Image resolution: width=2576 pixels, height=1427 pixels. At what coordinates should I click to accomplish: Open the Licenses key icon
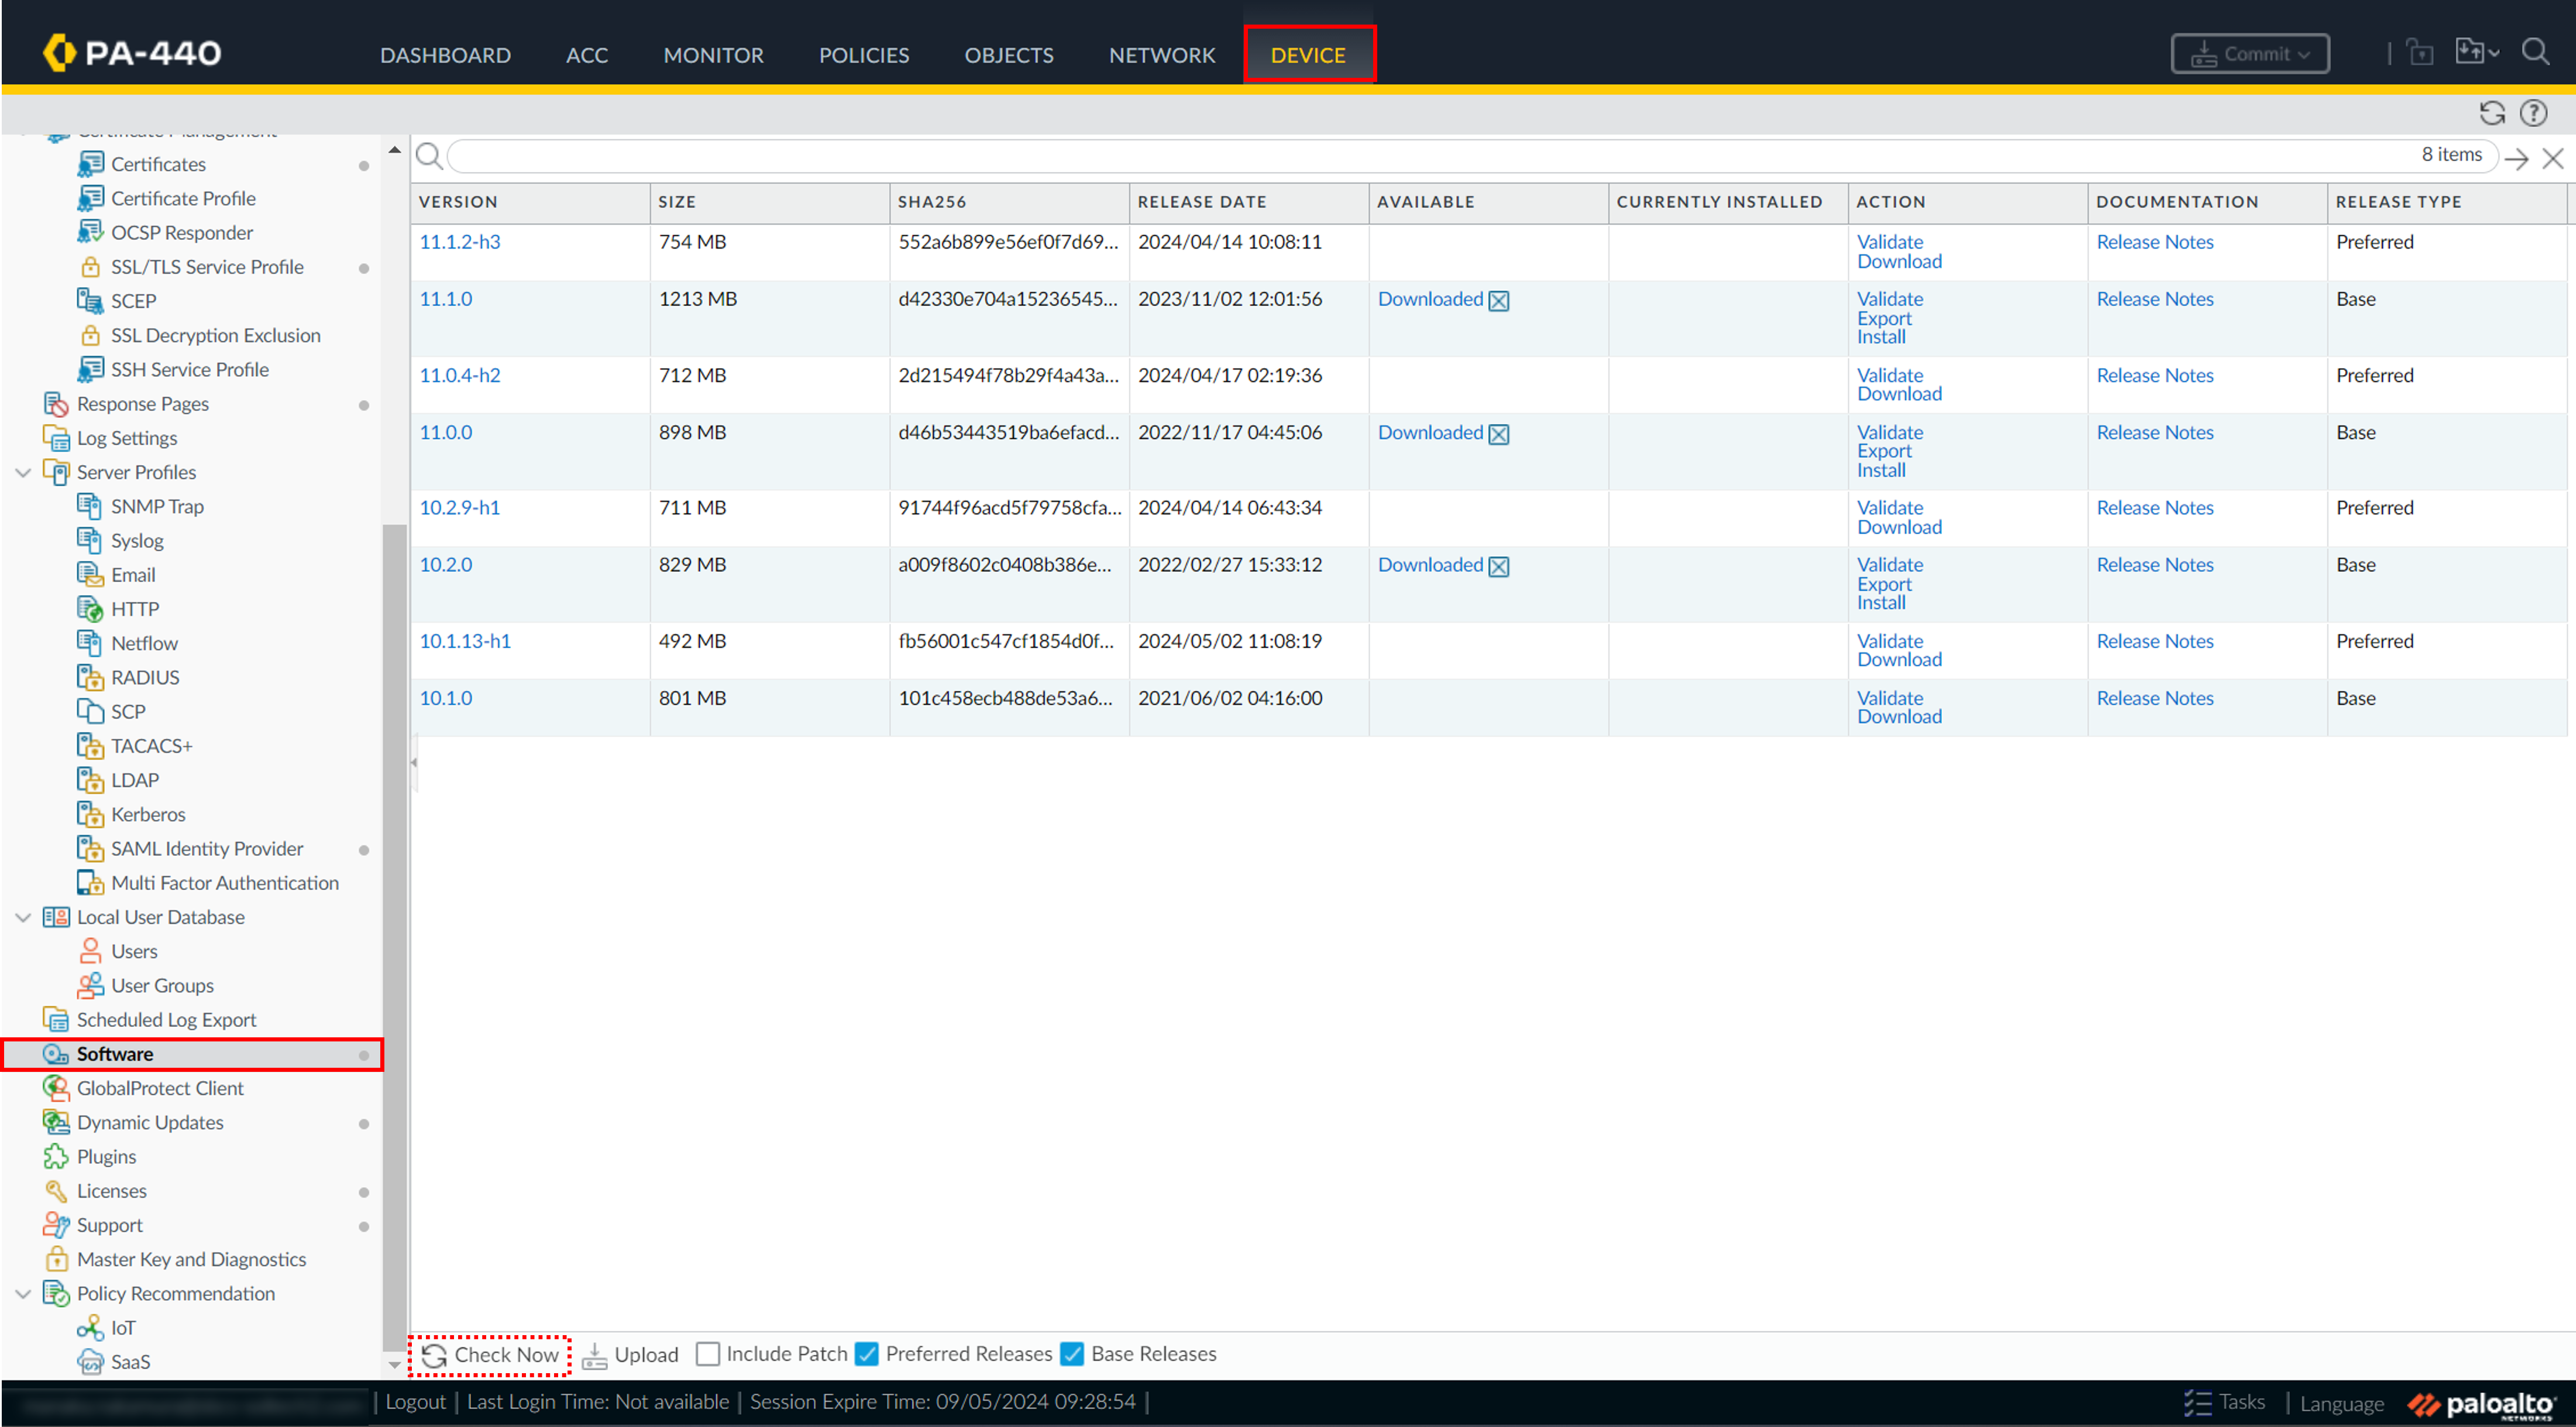(56, 1191)
